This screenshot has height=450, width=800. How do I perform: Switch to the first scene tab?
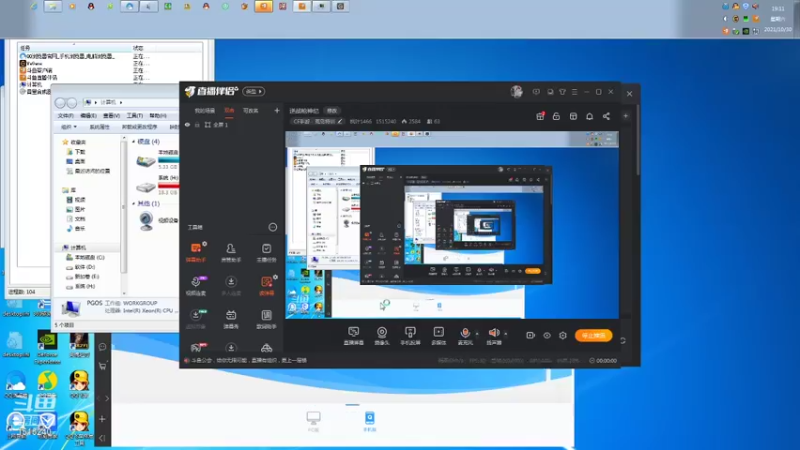(205, 111)
